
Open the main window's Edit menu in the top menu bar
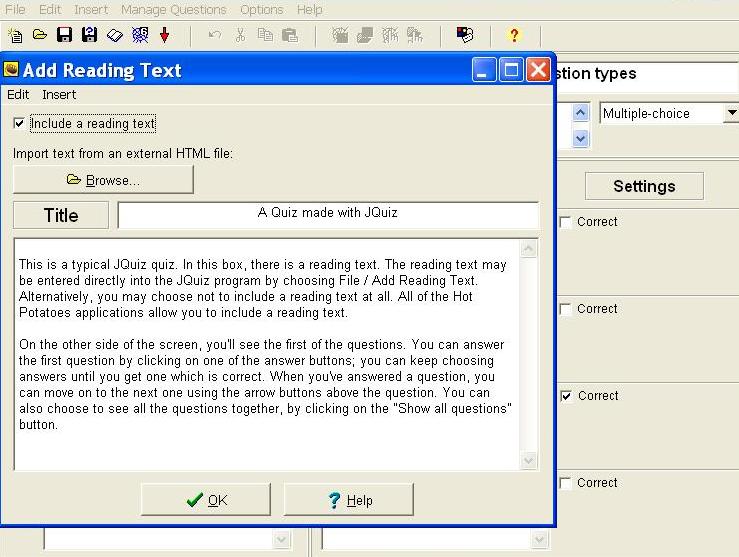click(x=50, y=9)
